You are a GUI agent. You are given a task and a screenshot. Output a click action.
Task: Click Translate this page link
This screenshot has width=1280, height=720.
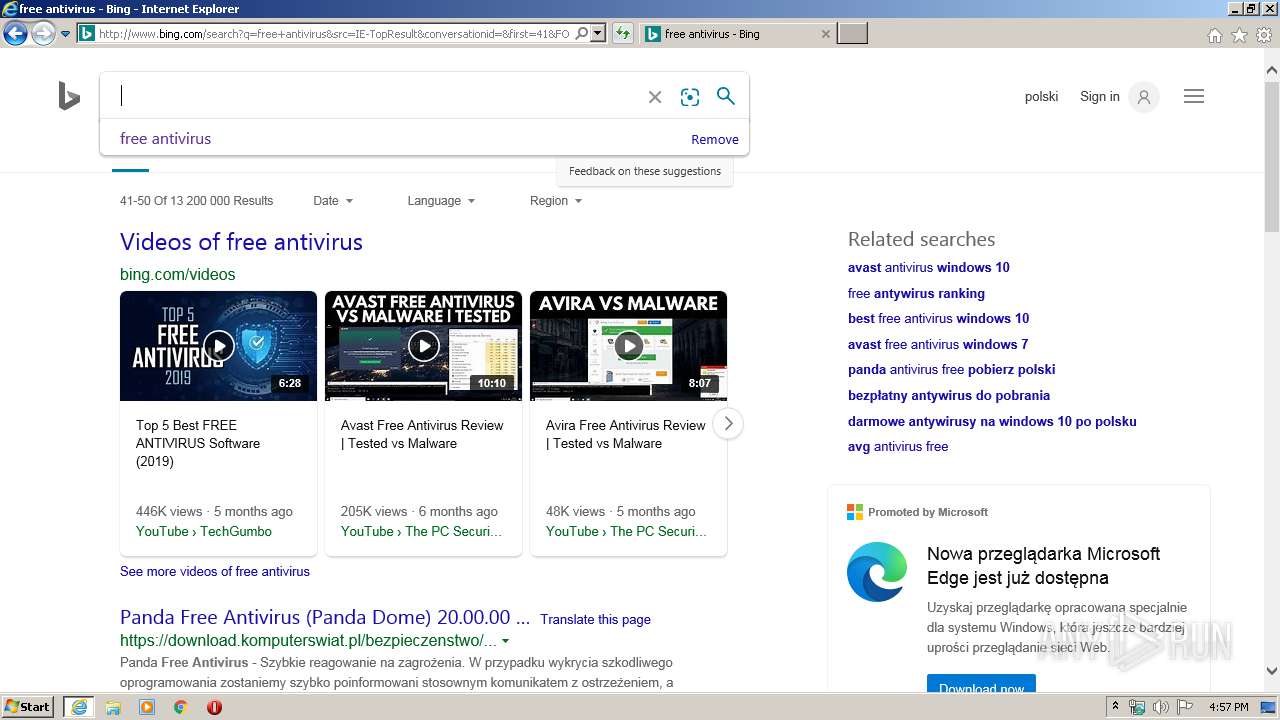click(595, 620)
